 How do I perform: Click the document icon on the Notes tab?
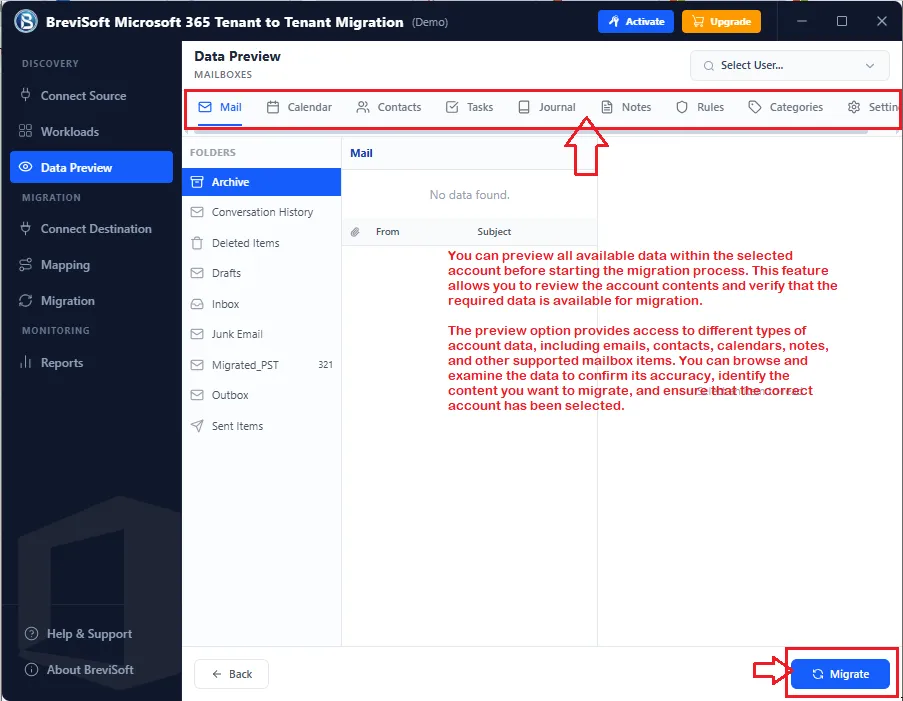(607, 107)
